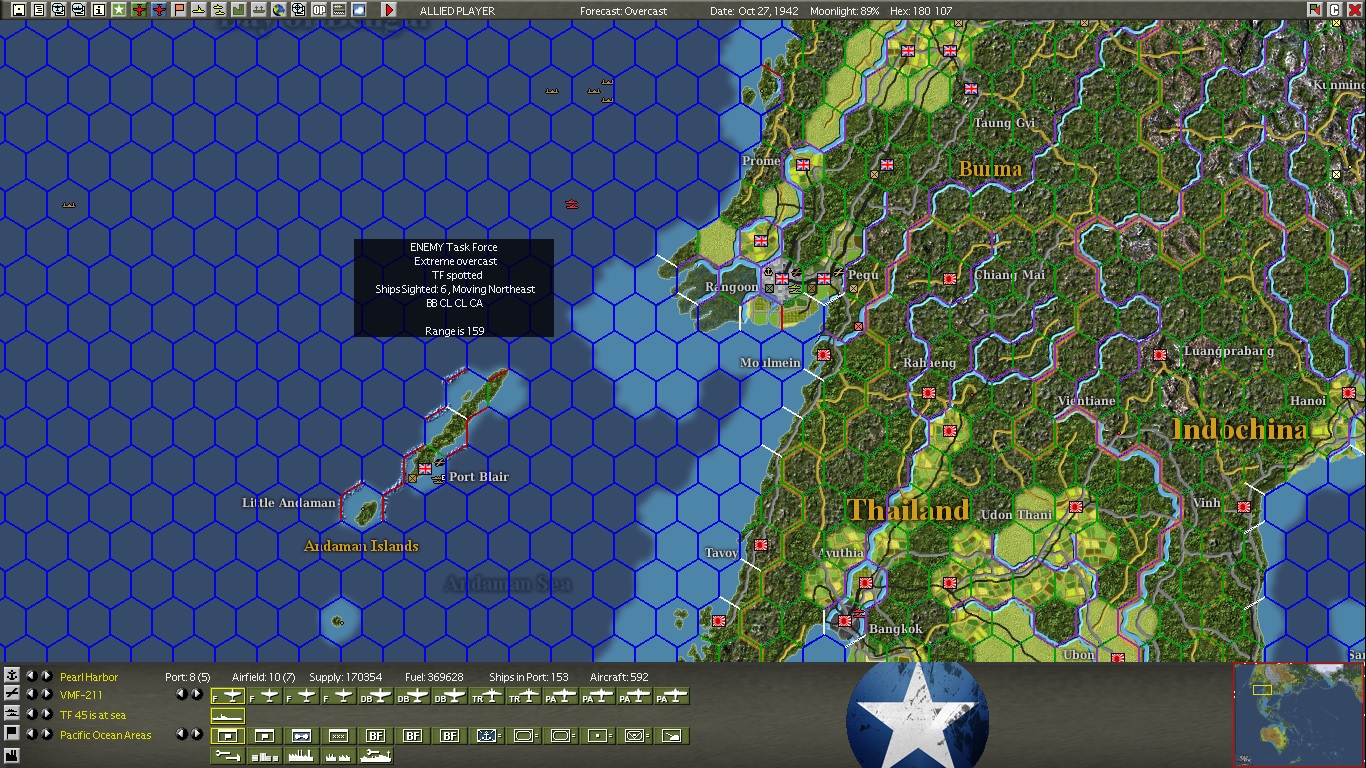Select the highlighted first fighter squadron icon
The image size is (1366, 768).
click(228, 696)
